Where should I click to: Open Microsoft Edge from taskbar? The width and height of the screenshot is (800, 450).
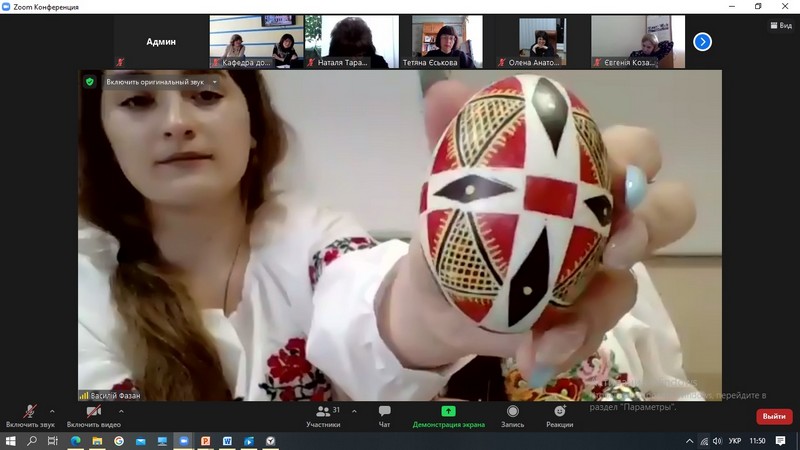76,441
